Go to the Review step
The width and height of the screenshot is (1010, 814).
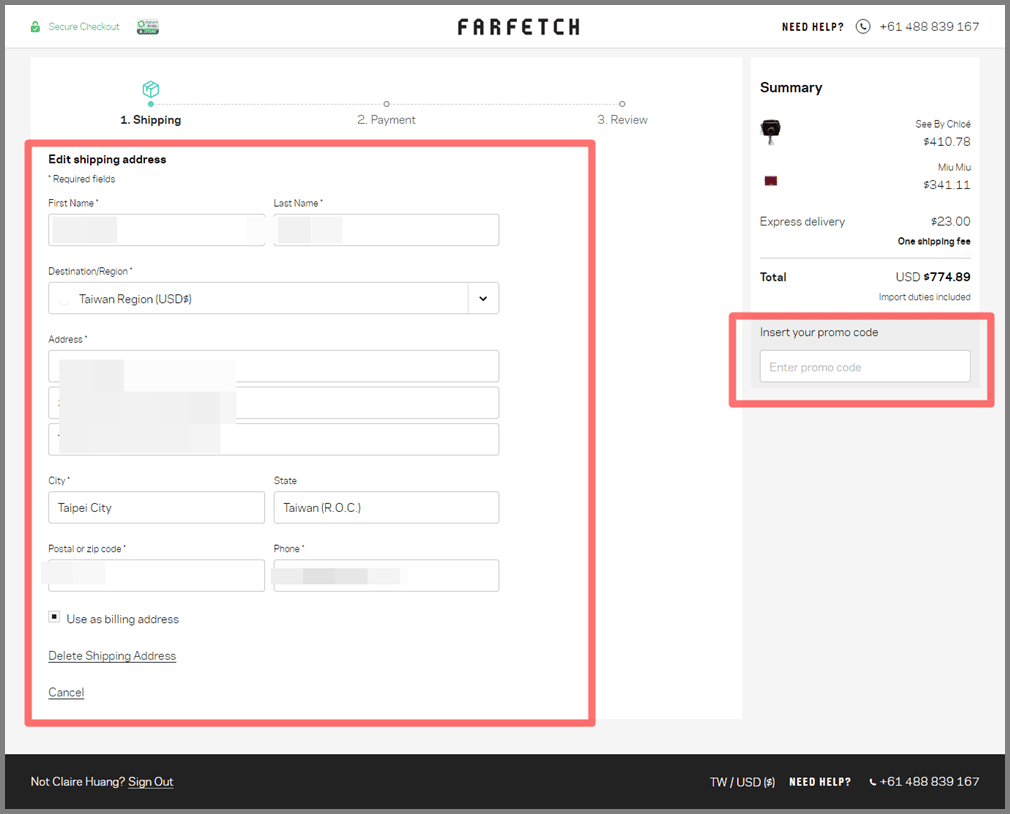[x=622, y=119]
